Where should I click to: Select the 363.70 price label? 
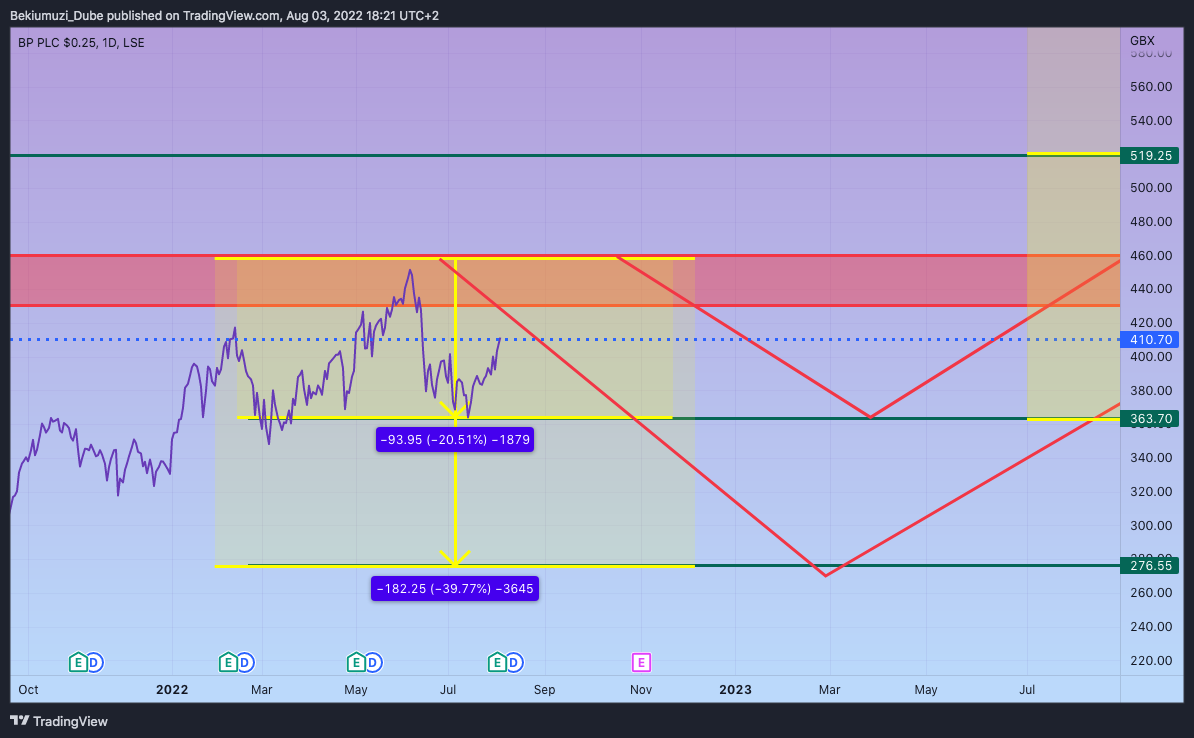1150,418
